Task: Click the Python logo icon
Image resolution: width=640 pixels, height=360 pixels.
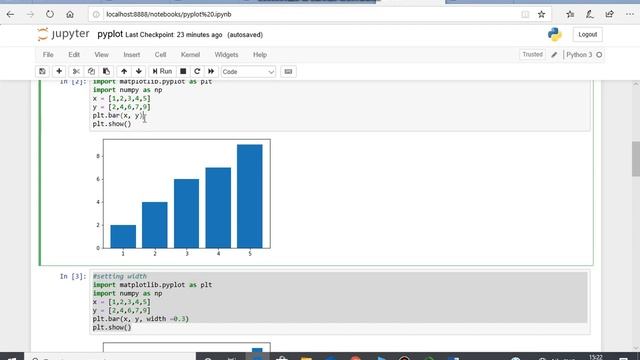Action: point(555,34)
